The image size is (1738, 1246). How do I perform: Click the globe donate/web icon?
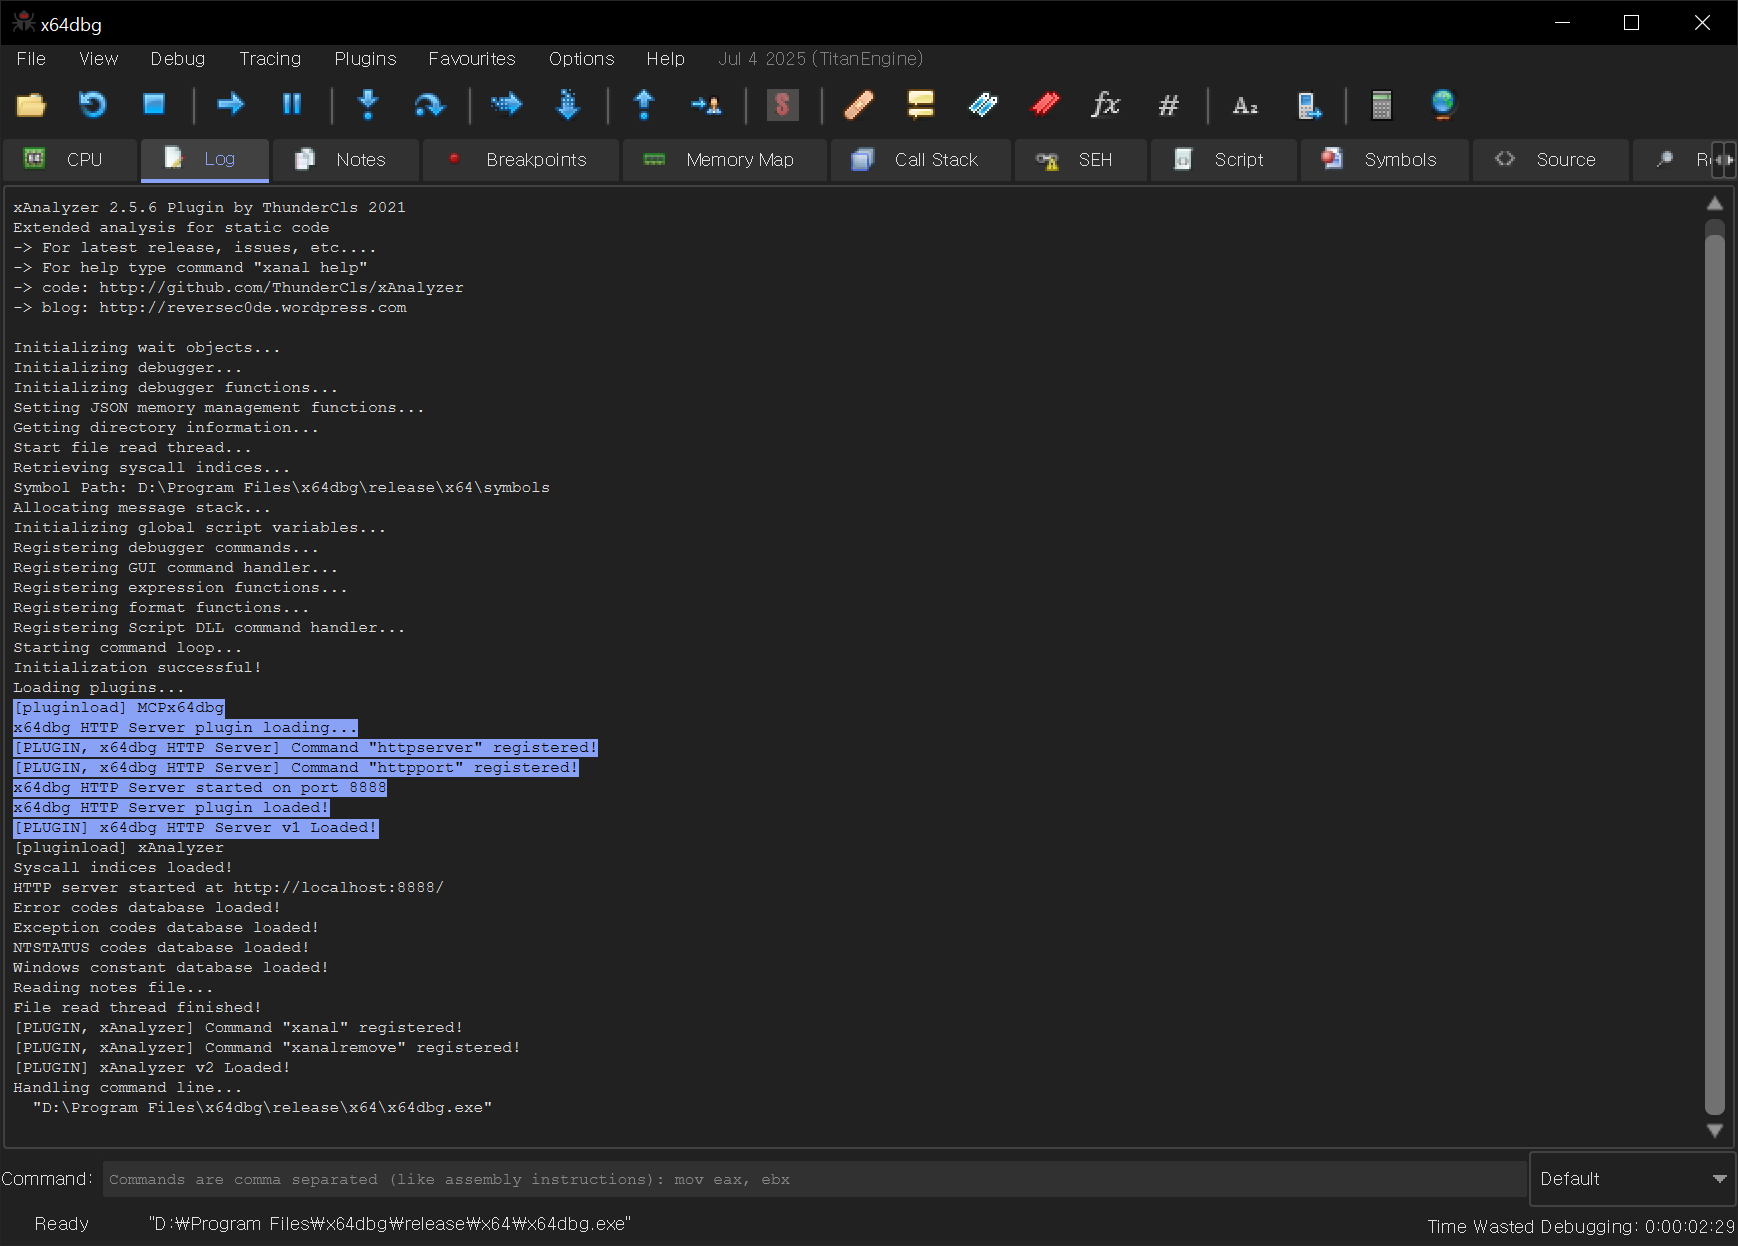click(x=1443, y=104)
